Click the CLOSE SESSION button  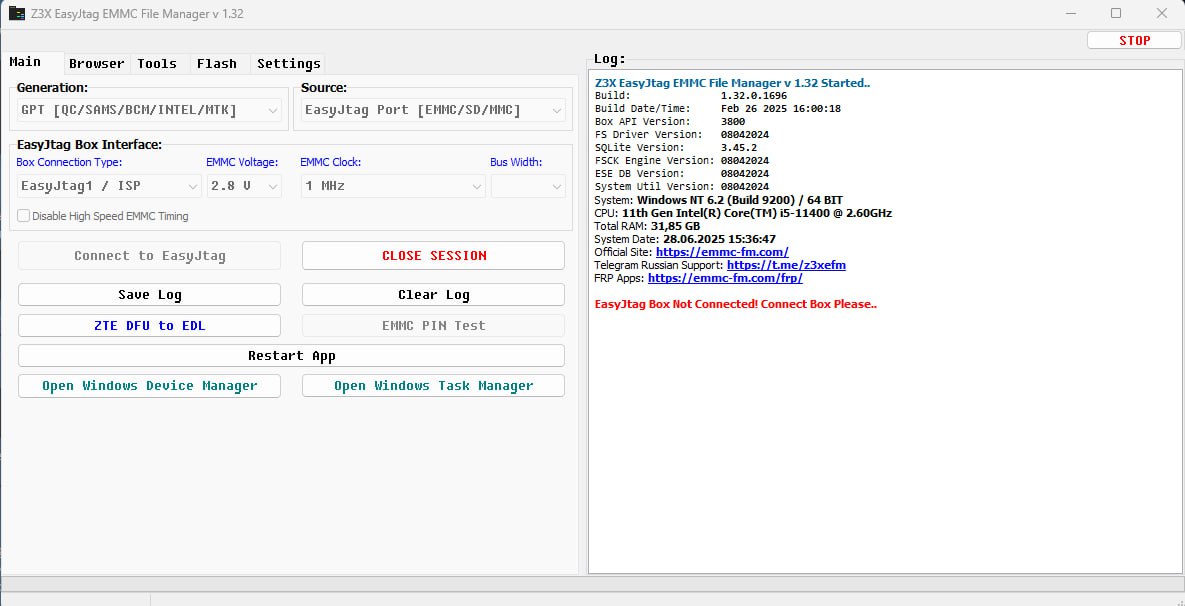pos(433,255)
